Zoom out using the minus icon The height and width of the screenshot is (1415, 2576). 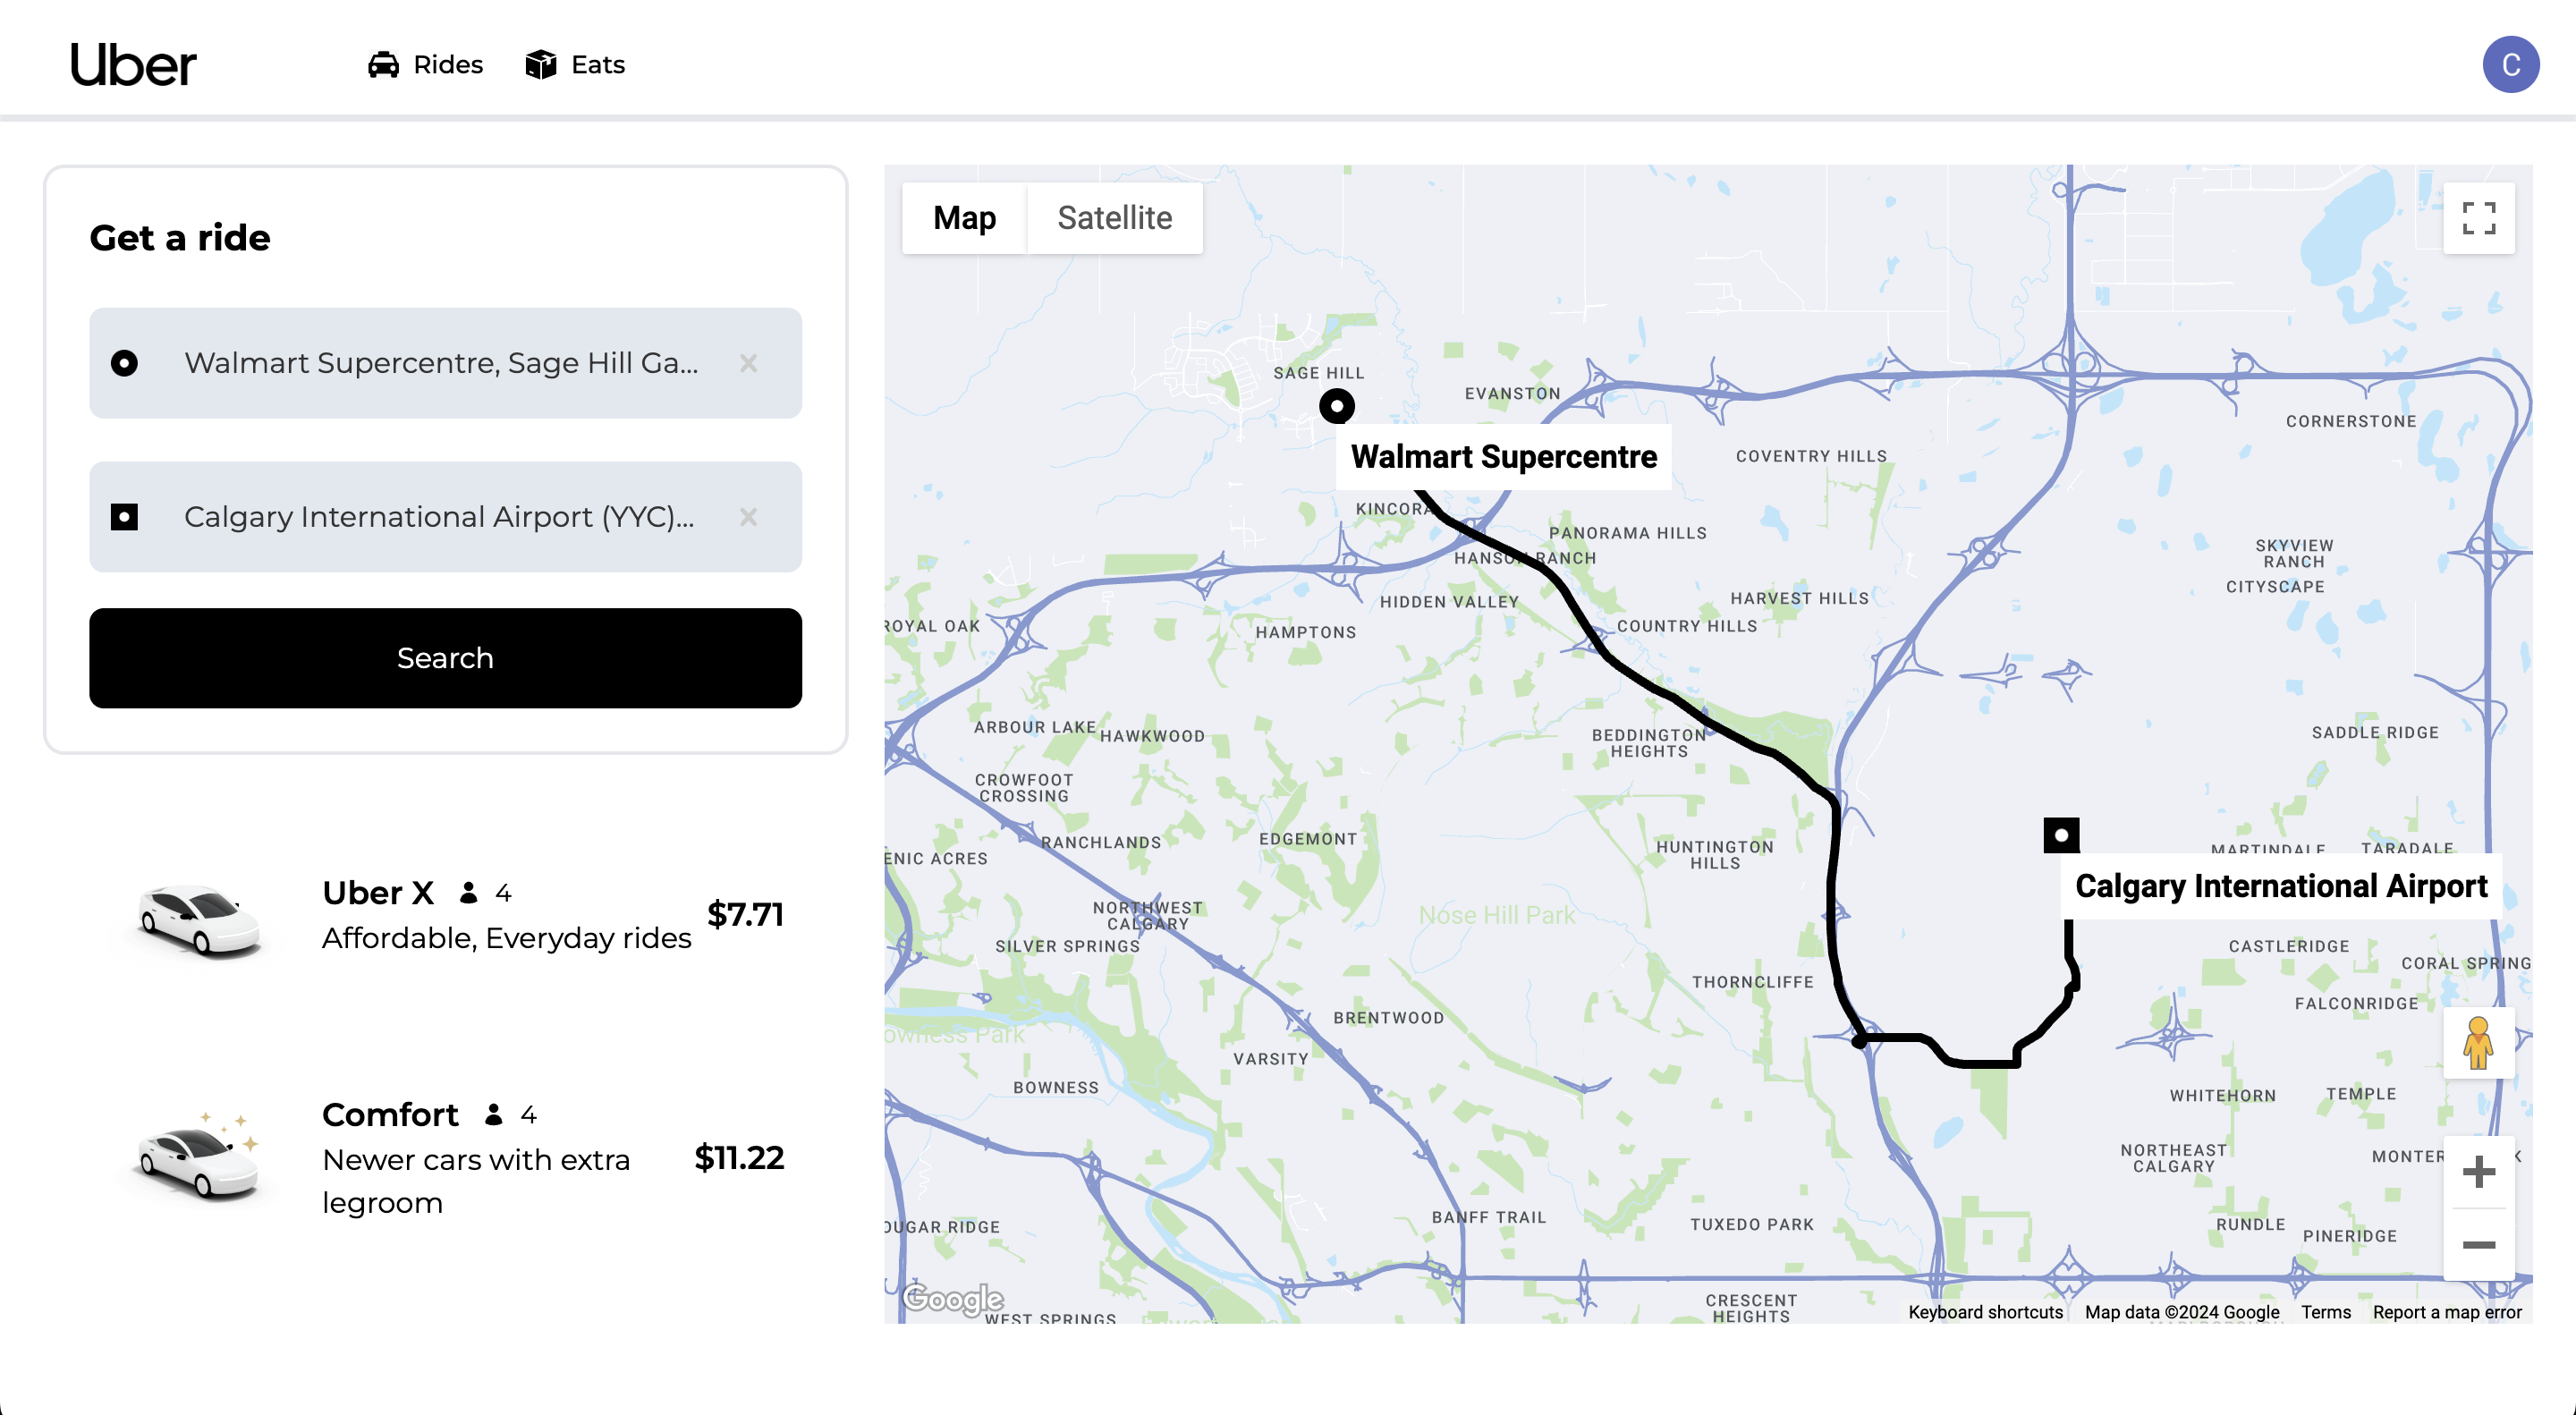coord(2479,1243)
